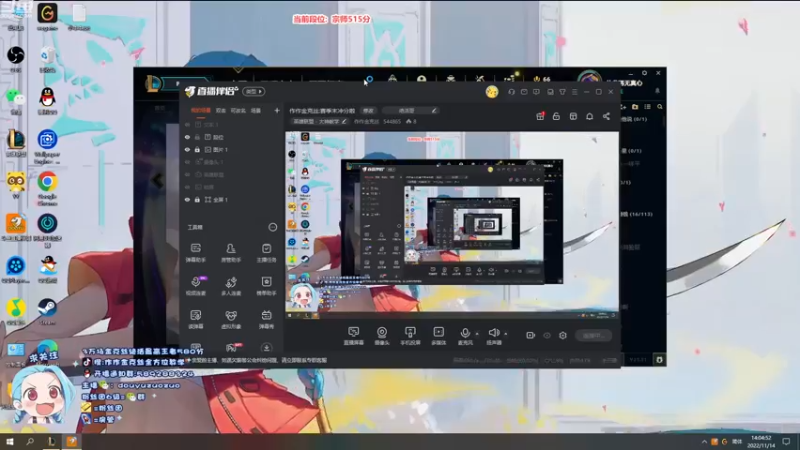
Task: Select the Picture 1 layer row
Action: click(232, 149)
